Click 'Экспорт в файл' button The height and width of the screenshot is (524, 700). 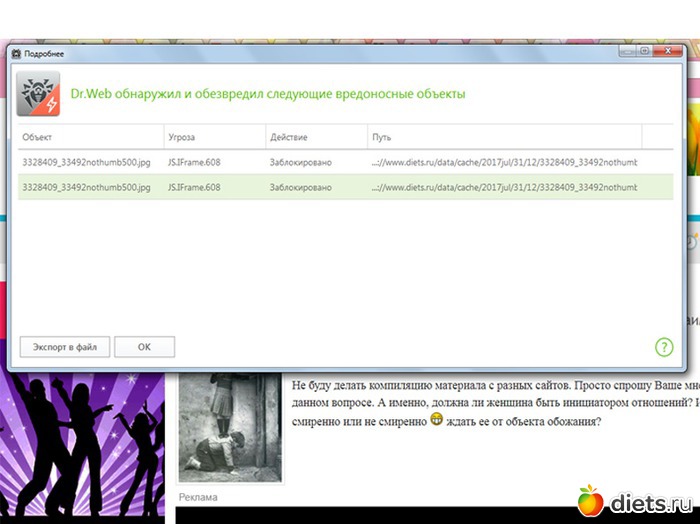(65, 347)
